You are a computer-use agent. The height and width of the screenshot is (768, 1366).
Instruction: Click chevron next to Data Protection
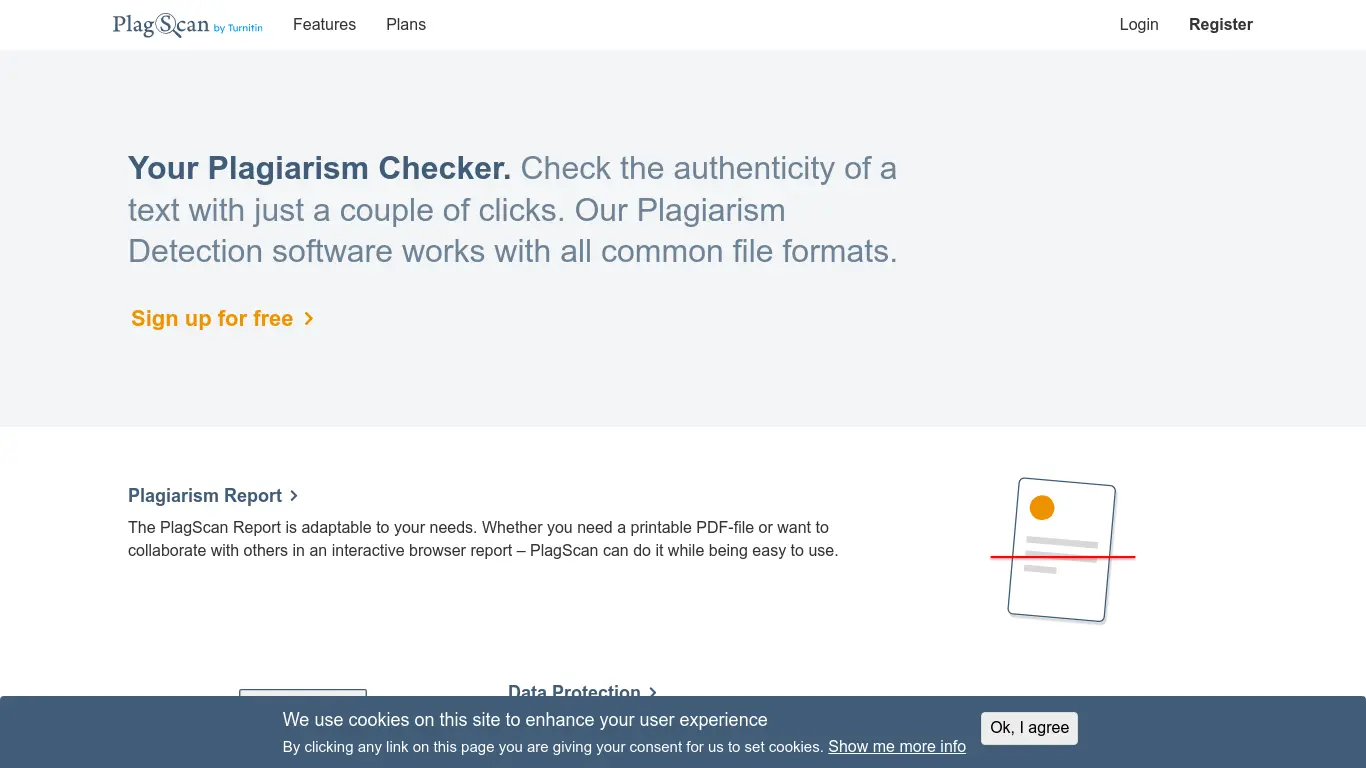[653, 692]
